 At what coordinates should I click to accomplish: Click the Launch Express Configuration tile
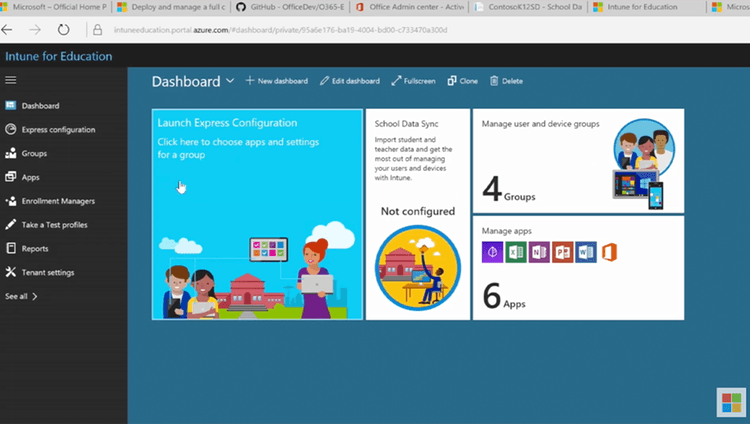pos(257,214)
